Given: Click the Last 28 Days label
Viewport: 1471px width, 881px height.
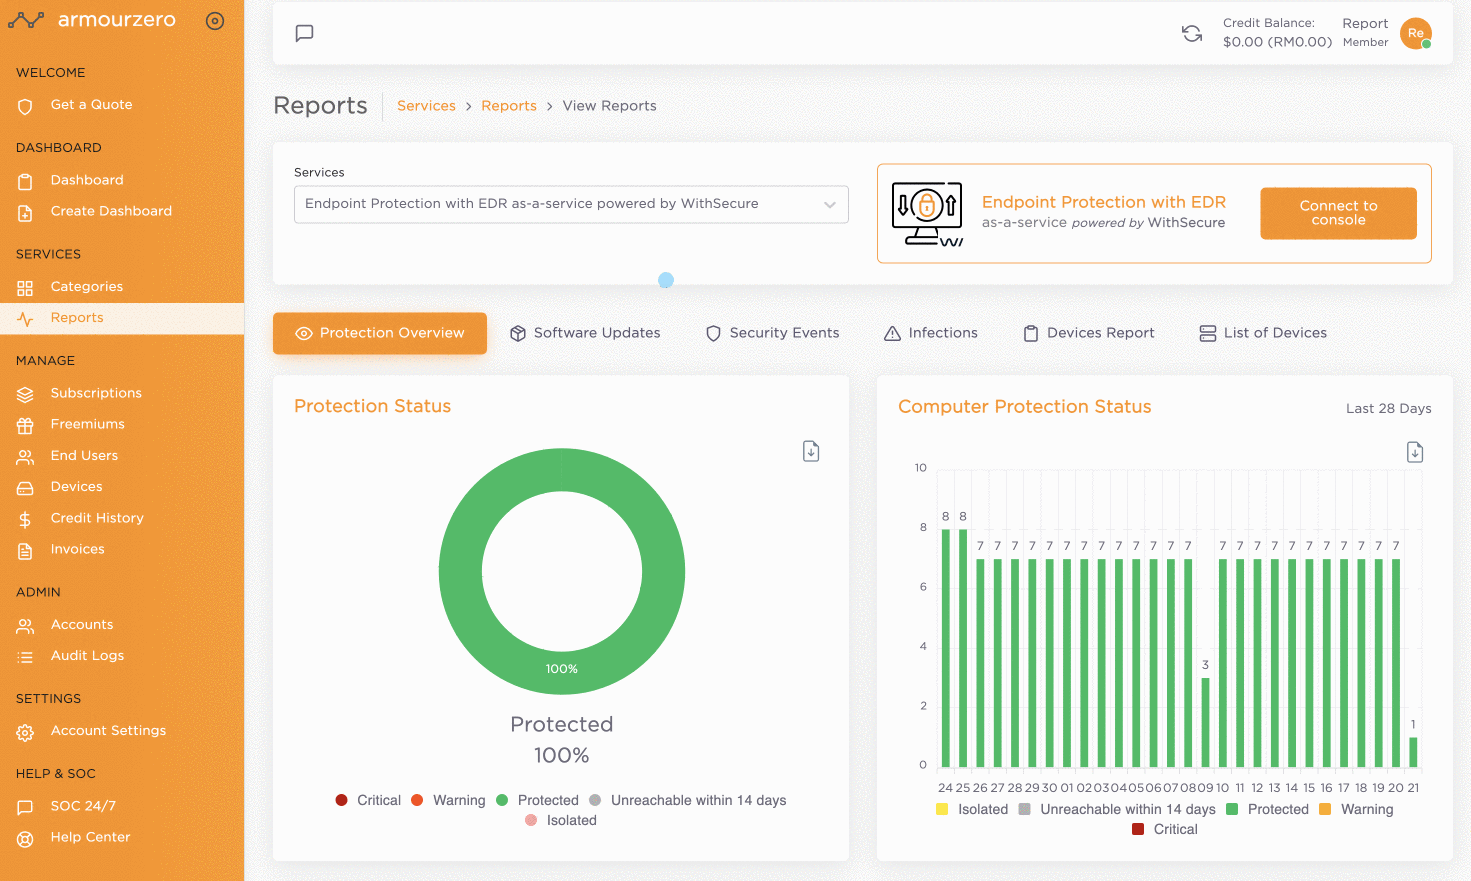Looking at the screenshot, I should (x=1388, y=408).
